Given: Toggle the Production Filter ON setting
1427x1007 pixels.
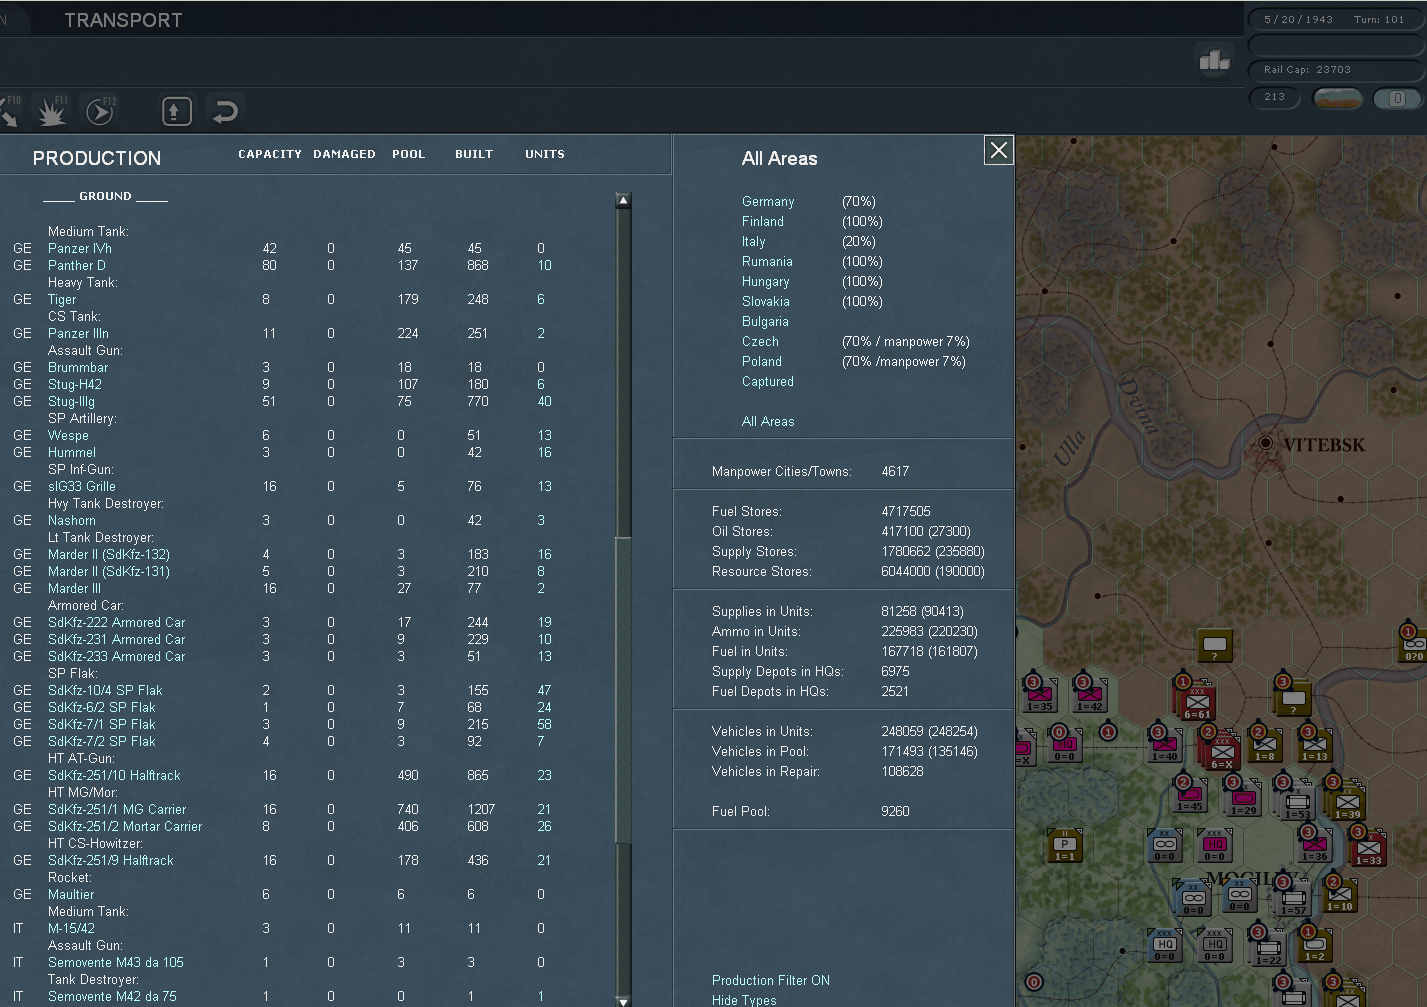Looking at the screenshot, I should coord(771,980).
